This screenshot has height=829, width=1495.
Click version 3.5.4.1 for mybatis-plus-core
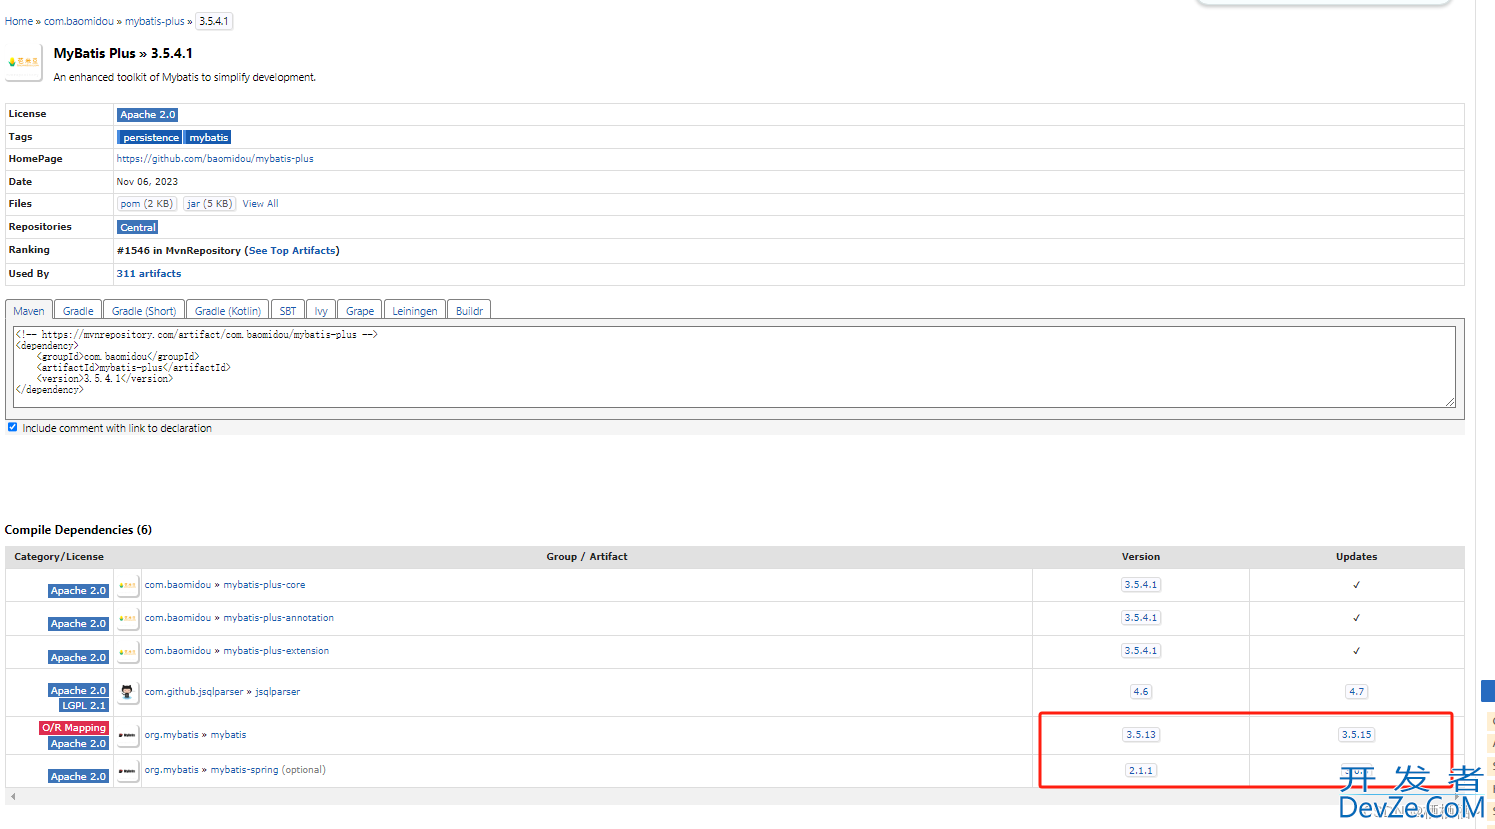1141,585
